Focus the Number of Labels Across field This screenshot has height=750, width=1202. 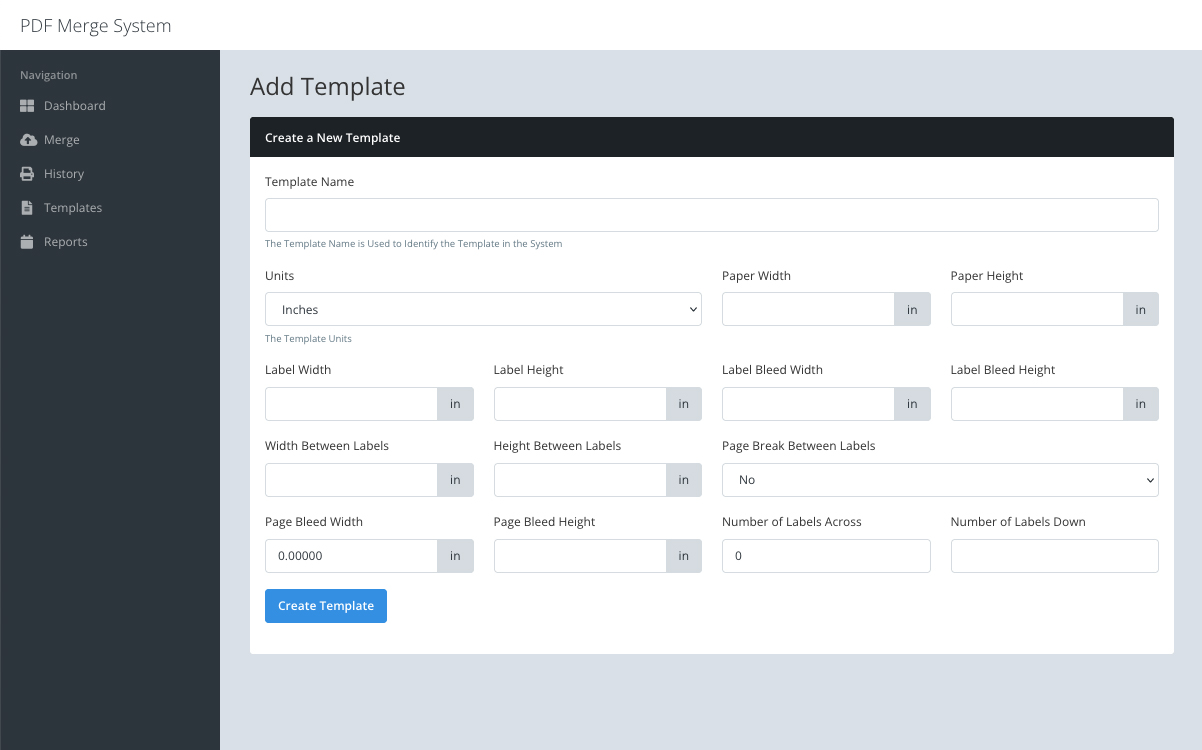pyautogui.click(x=826, y=556)
